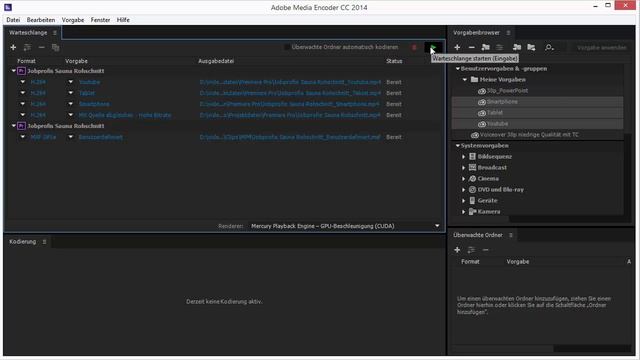Click the Broadcast category icon
Image resolution: width=640 pixels, height=360 pixels.
[472, 167]
